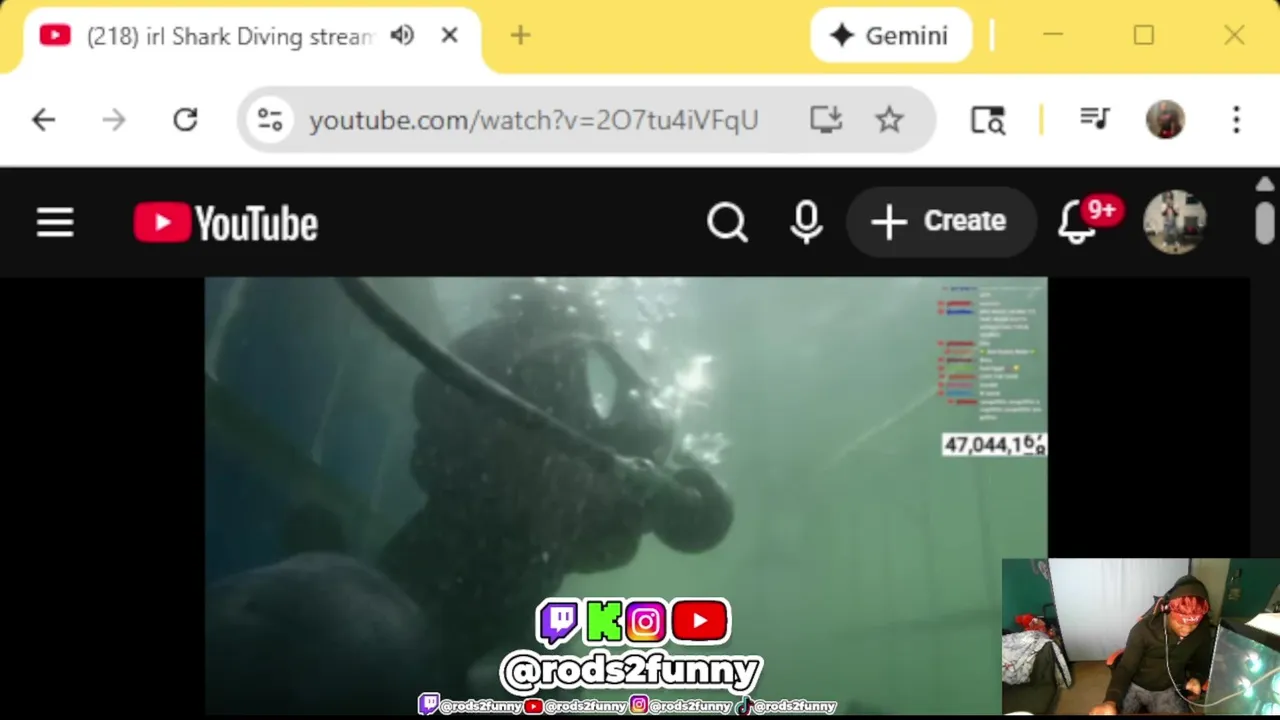
Task: Open YouTube search
Action: tap(727, 222)
